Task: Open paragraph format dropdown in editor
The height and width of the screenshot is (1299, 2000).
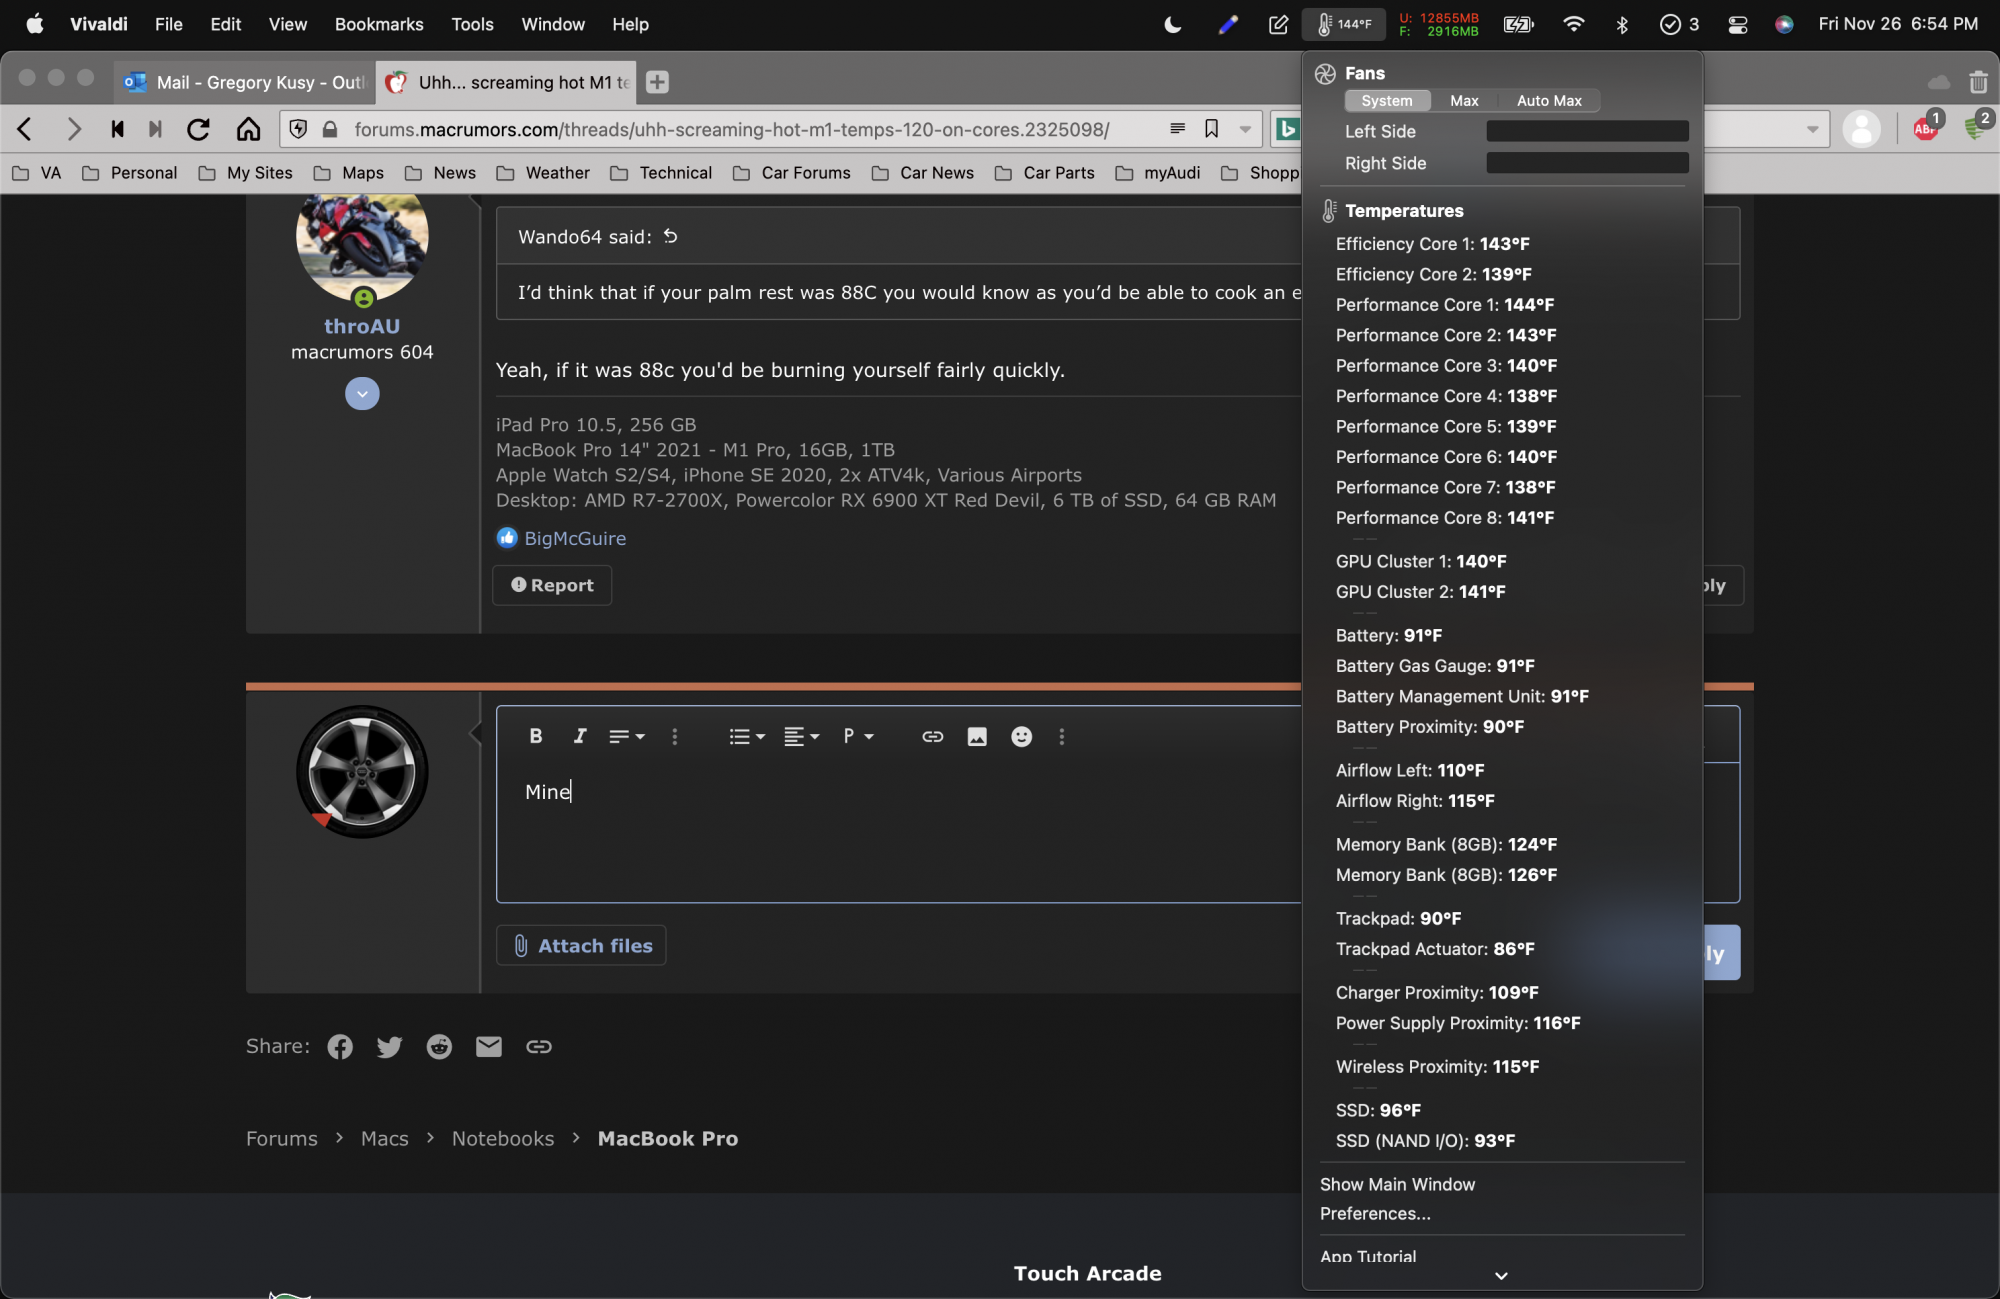Action: coord(858,736)
